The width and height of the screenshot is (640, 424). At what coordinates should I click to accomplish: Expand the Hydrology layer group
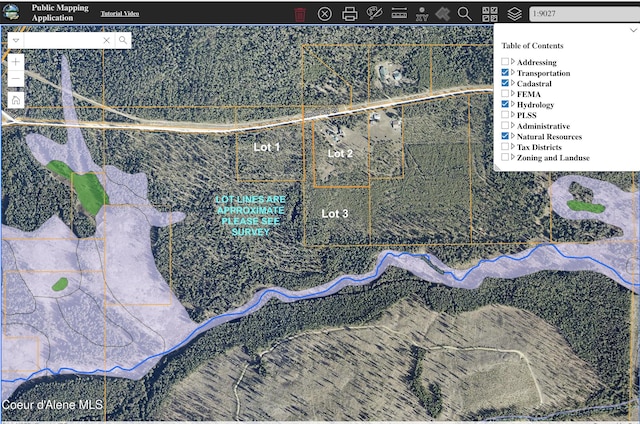(x=513, y=104)
